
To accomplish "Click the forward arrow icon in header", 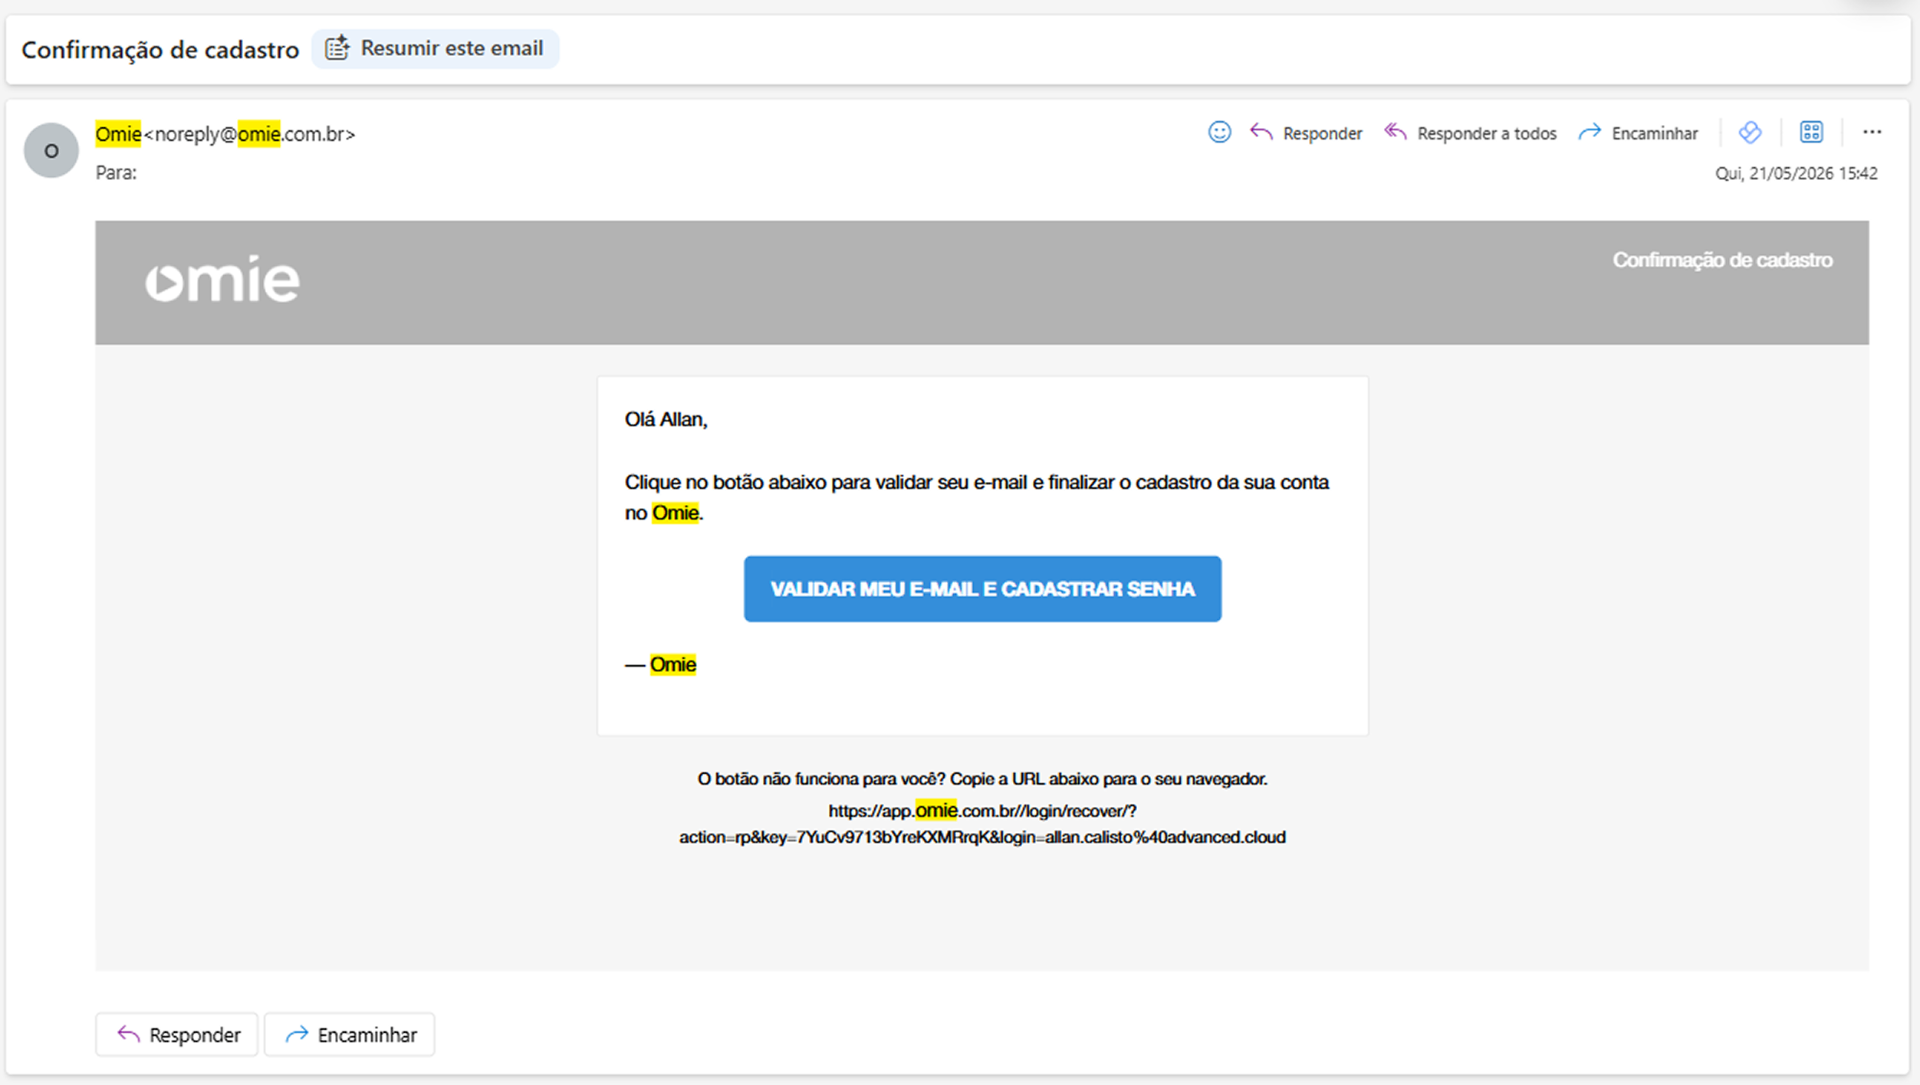I will 1589,132.
